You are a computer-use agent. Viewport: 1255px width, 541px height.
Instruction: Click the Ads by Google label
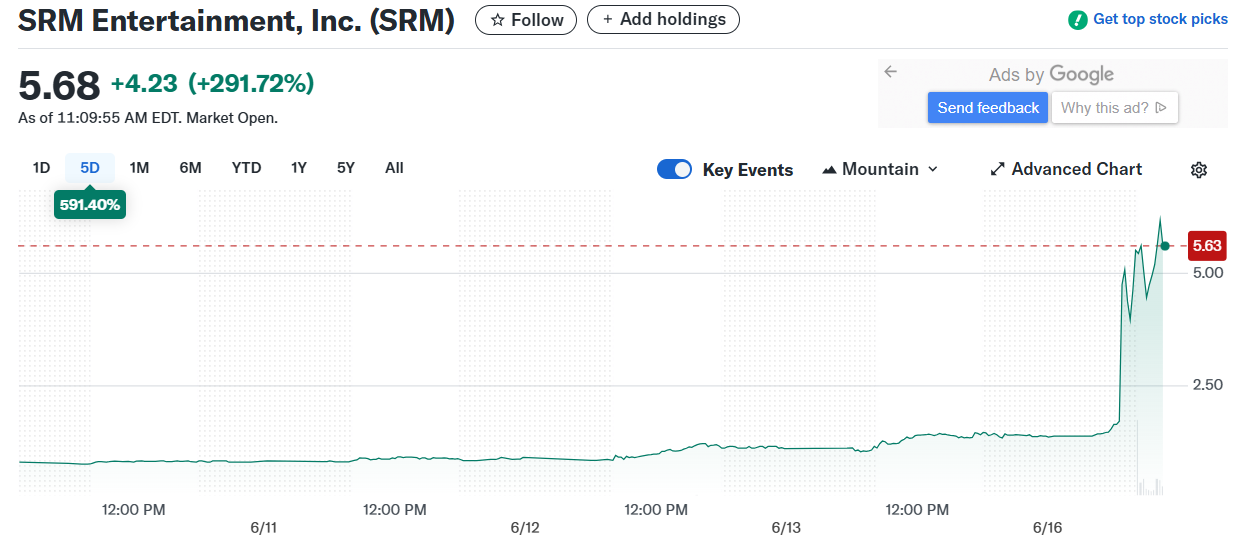(x=1051, y=75)
